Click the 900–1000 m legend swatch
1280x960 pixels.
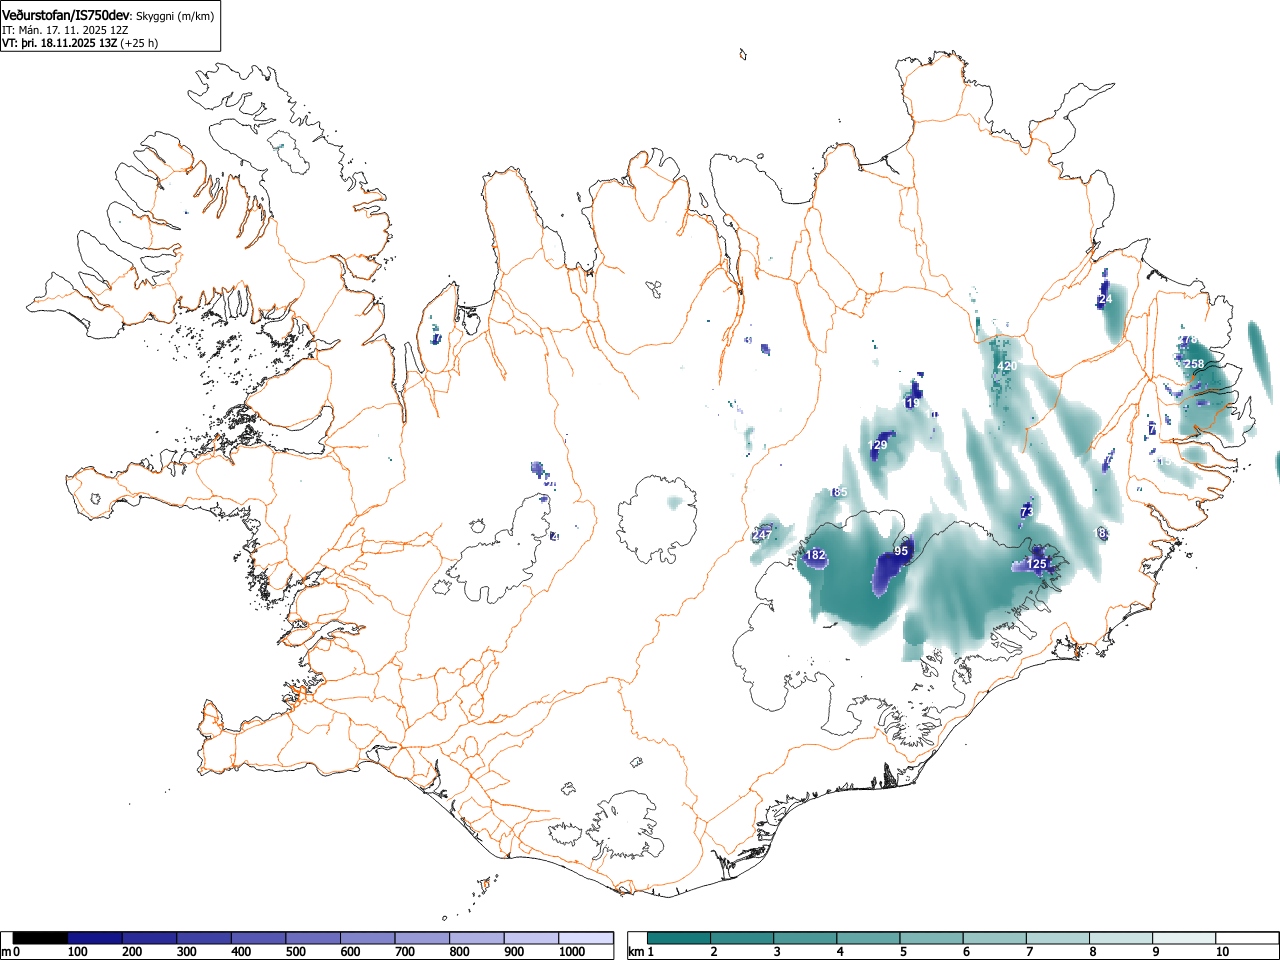pos(531,938)
